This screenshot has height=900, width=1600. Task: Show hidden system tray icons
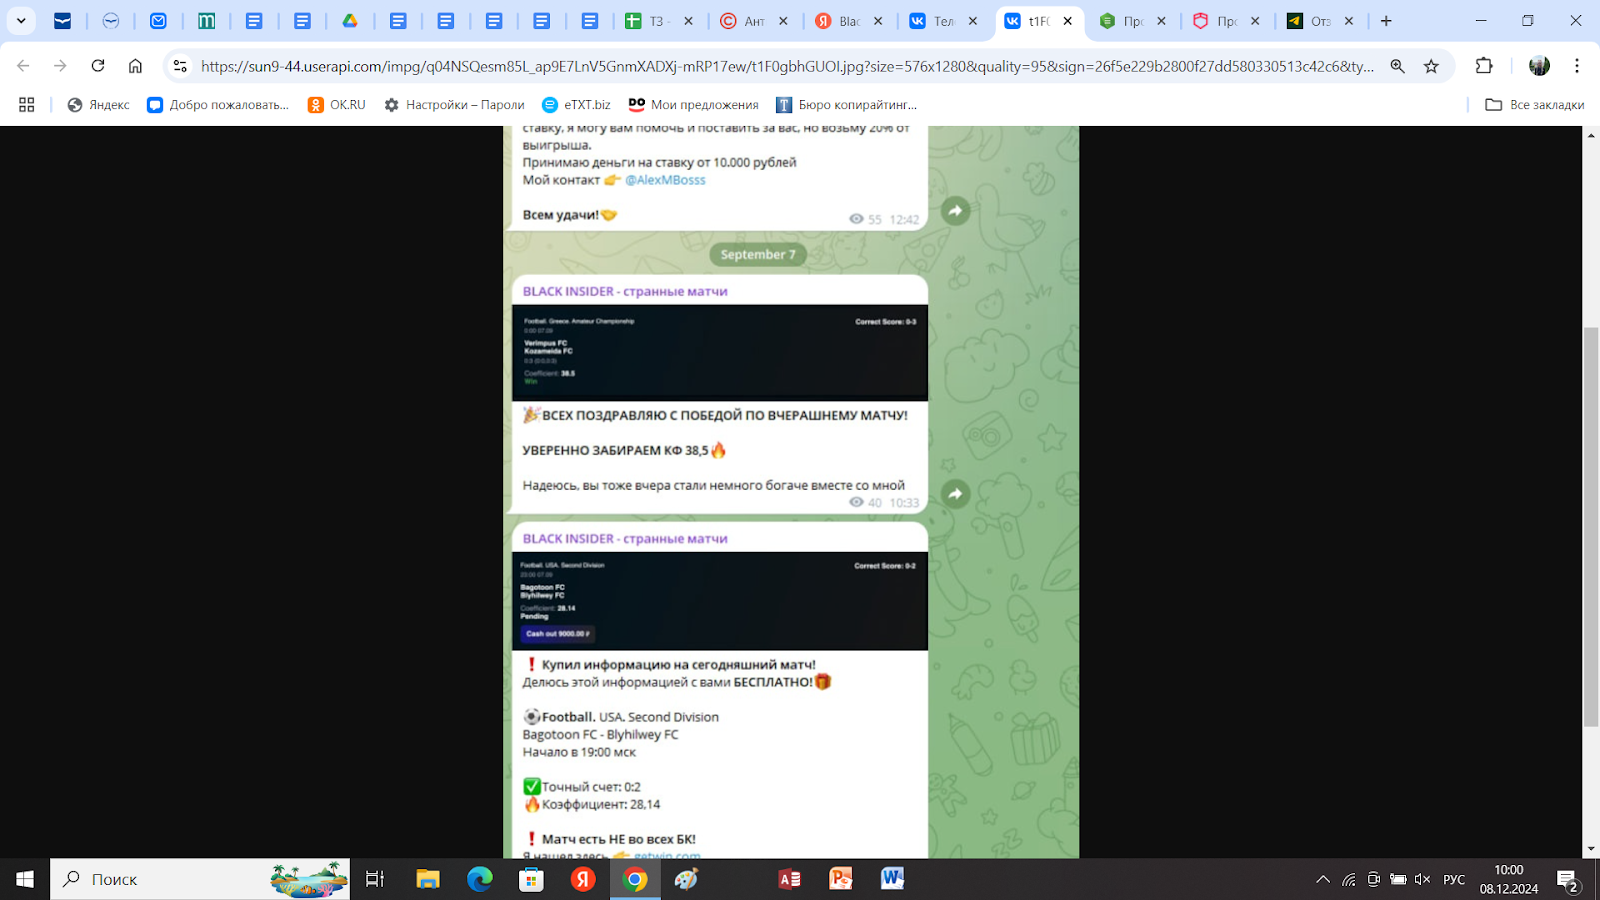(1323, 880)
